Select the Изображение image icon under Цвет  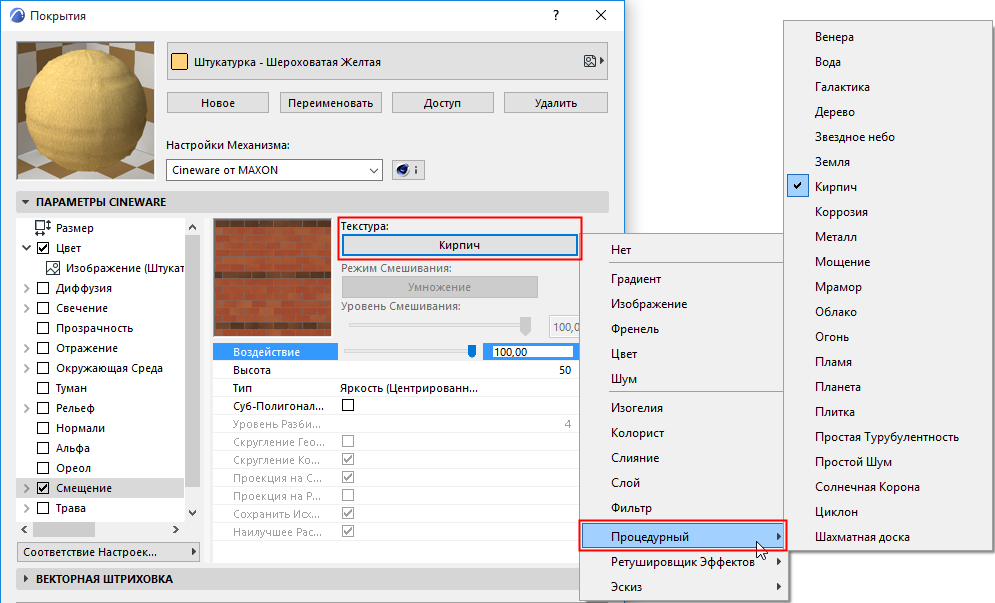(53, 268)
